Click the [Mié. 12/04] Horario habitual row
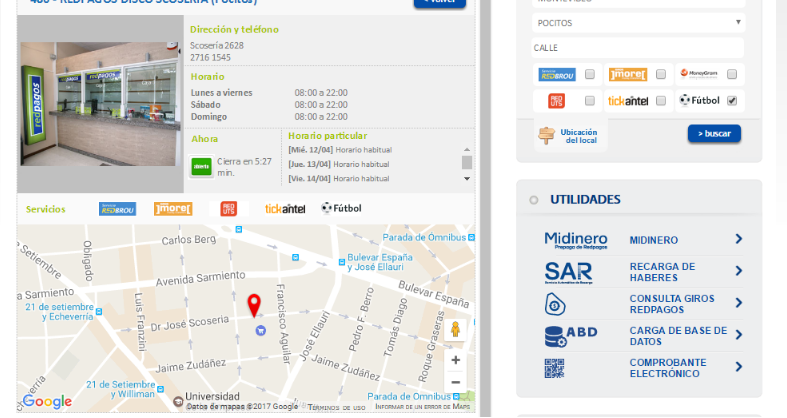Image resolution: width=787 pixels, height=418 pixels. pyautogui.click(x=340, y=150)
